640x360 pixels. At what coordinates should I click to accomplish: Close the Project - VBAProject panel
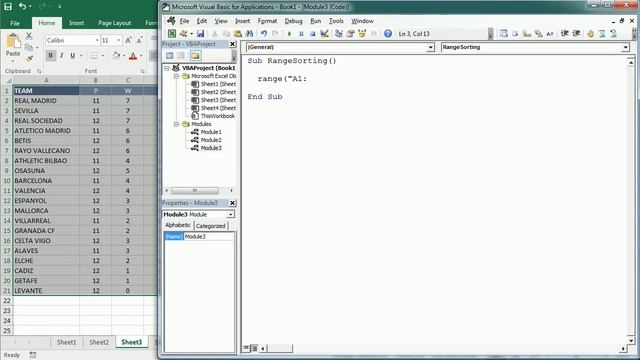[x=233, y=44]
